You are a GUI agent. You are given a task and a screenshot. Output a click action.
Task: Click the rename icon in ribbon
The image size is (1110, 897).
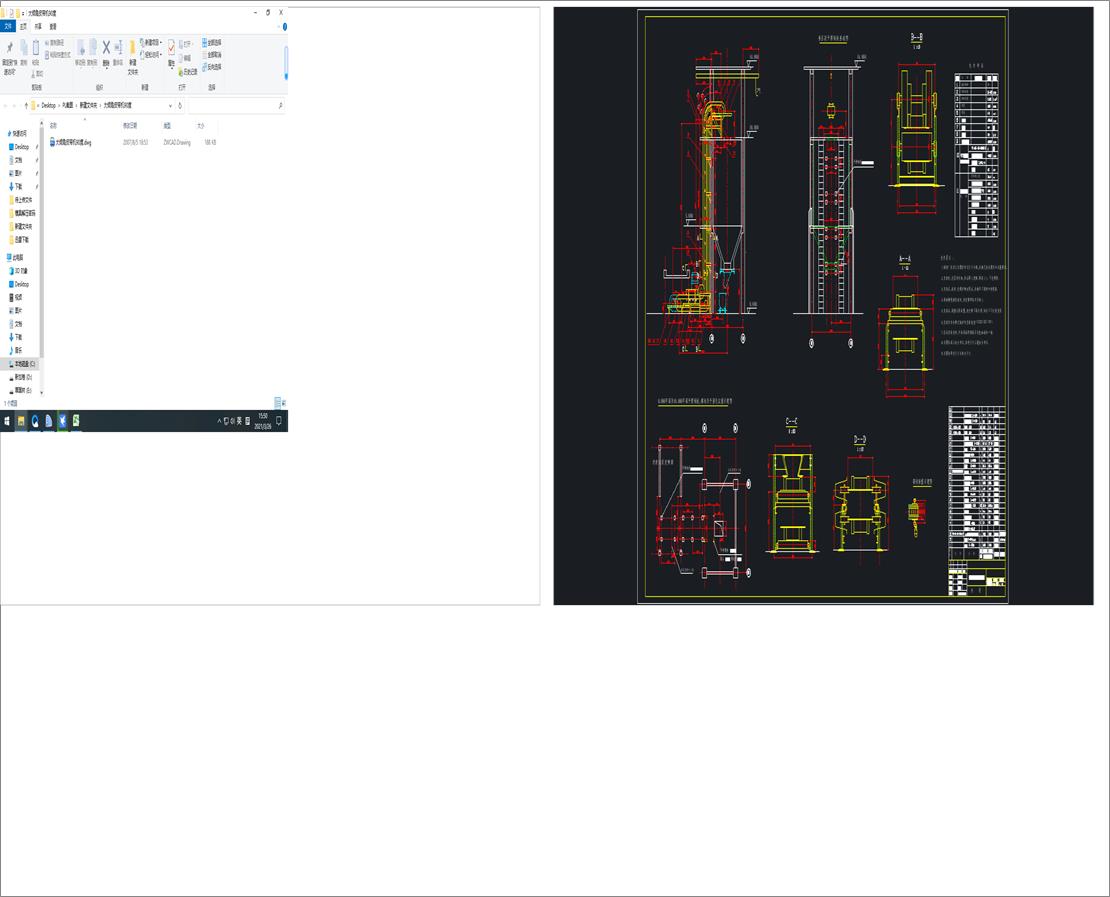tap(118, 47)
